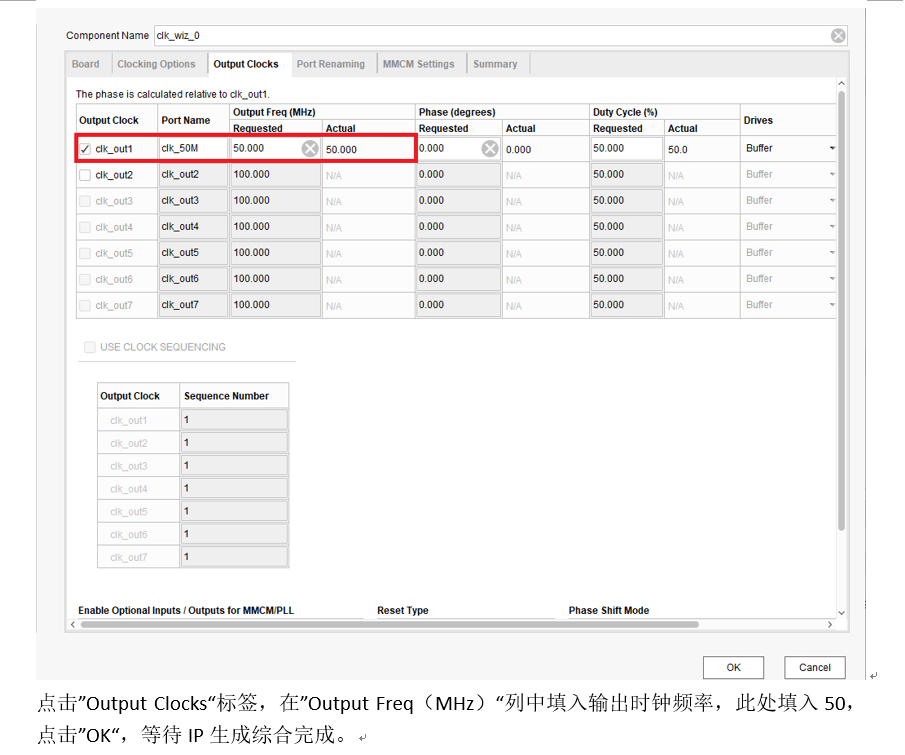Click the clk_out1 actual duty cycle value 50.0

(678, 149)
